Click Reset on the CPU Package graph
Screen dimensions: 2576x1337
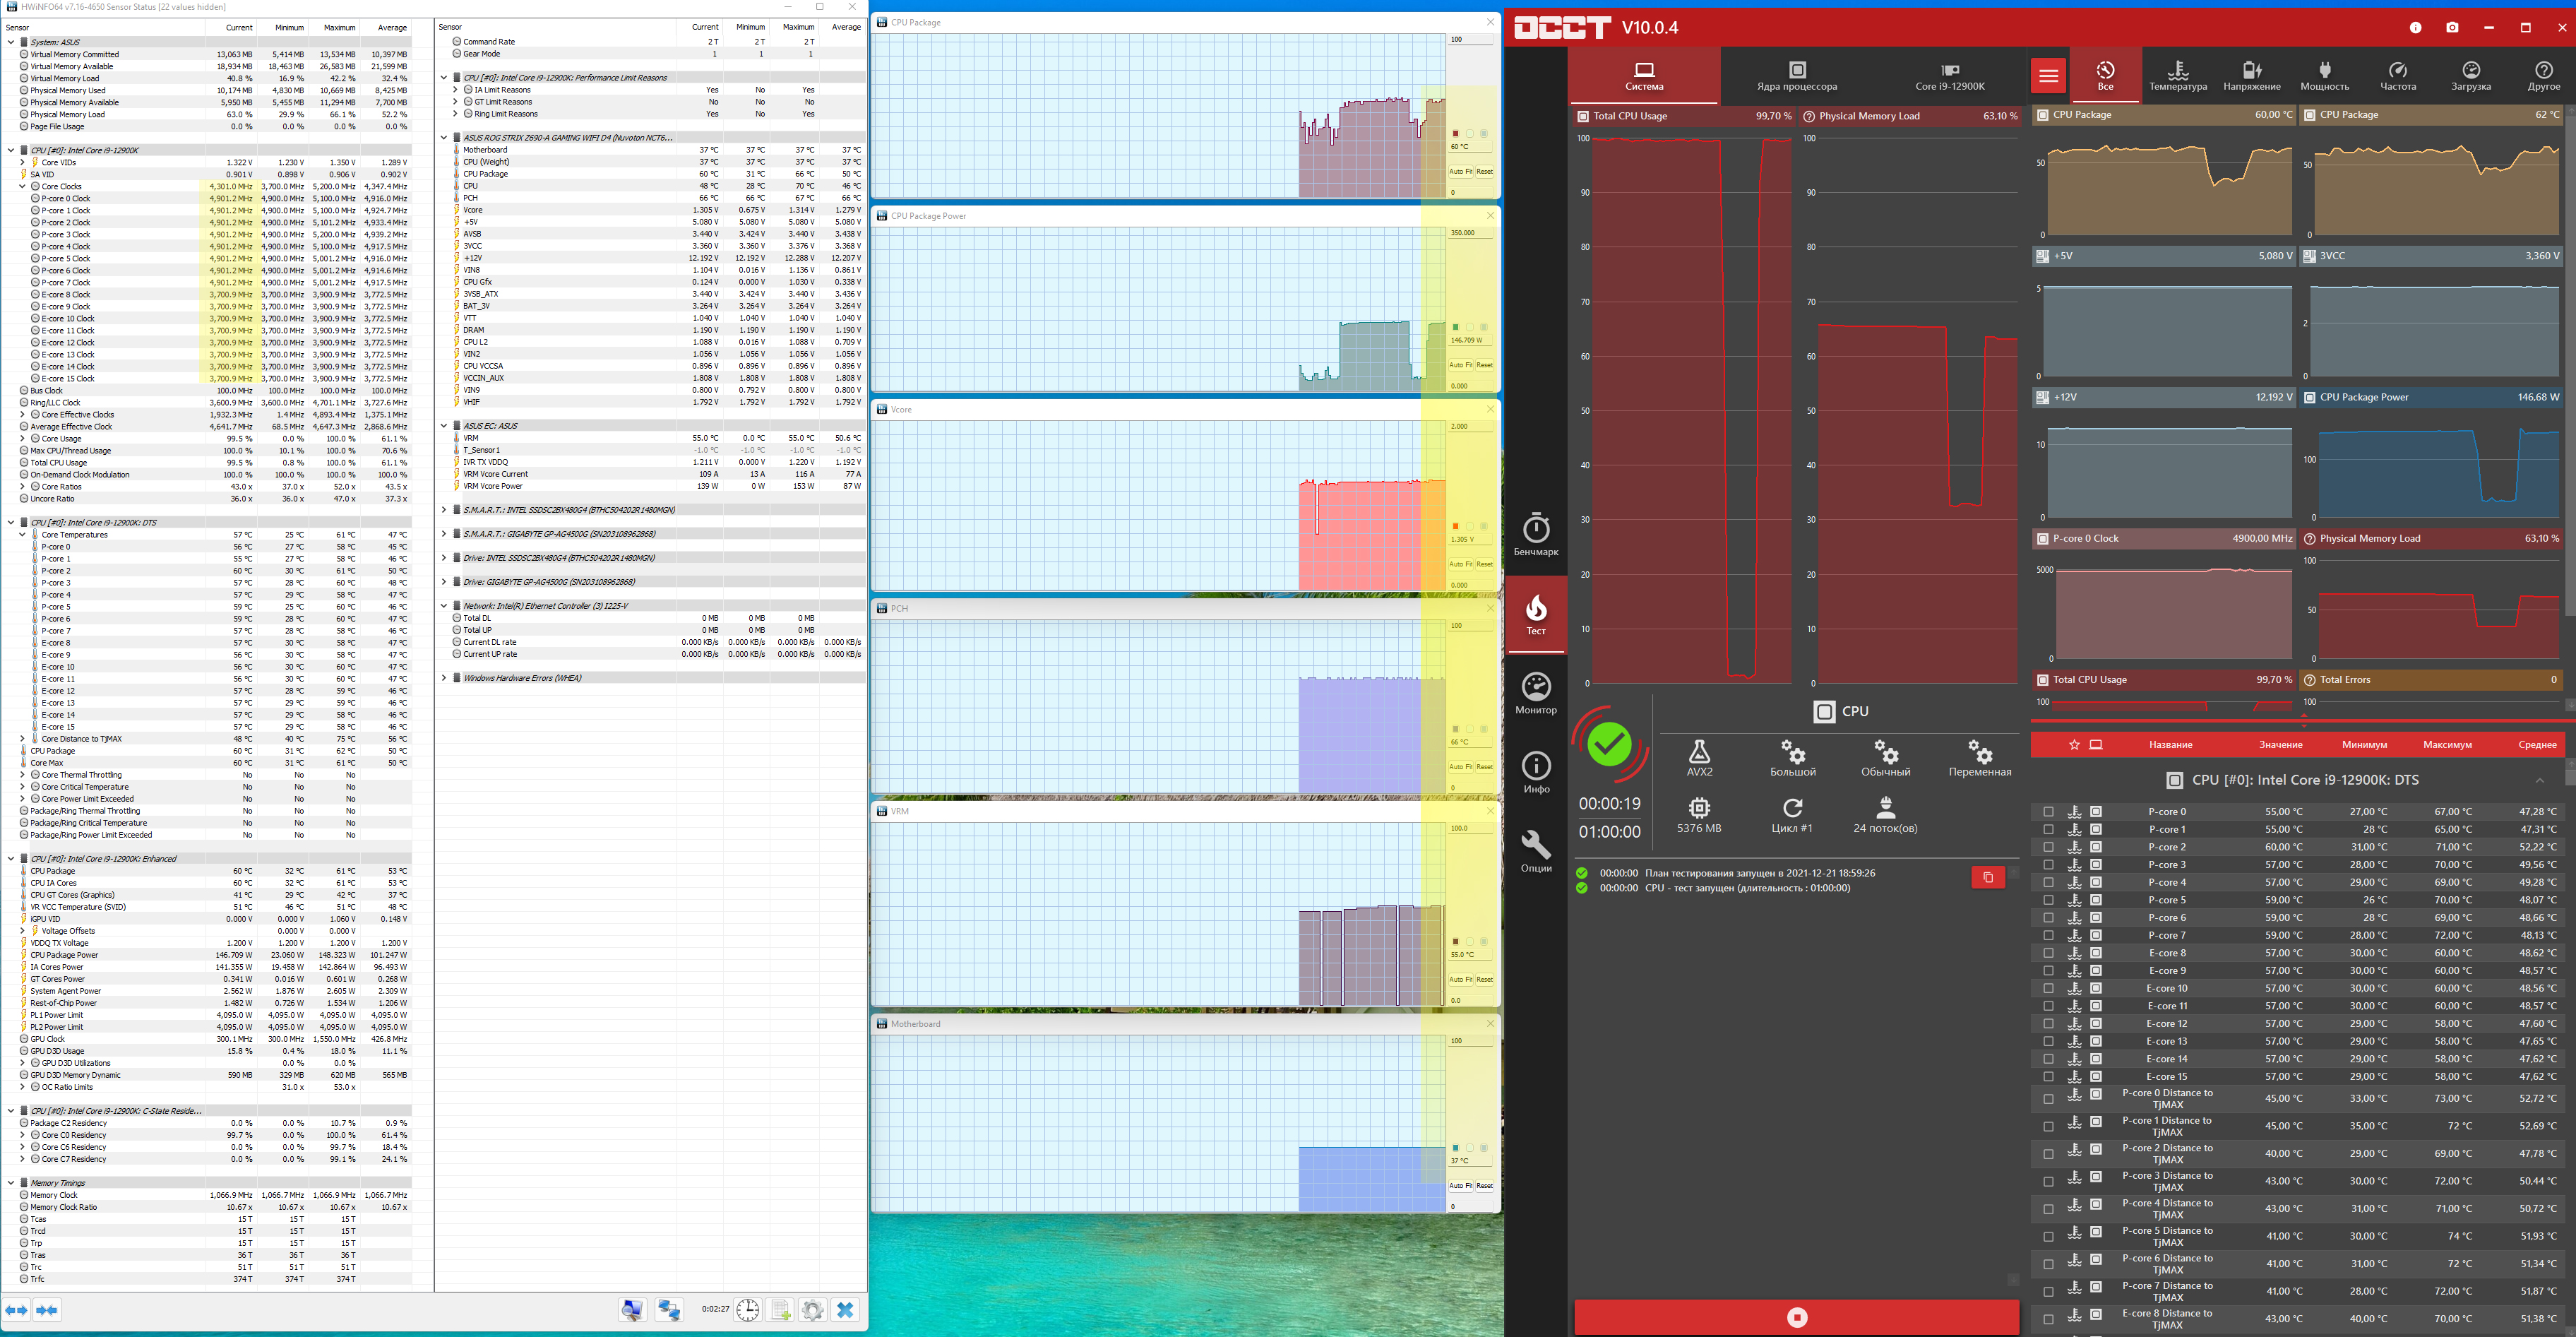coord(1484,171)
